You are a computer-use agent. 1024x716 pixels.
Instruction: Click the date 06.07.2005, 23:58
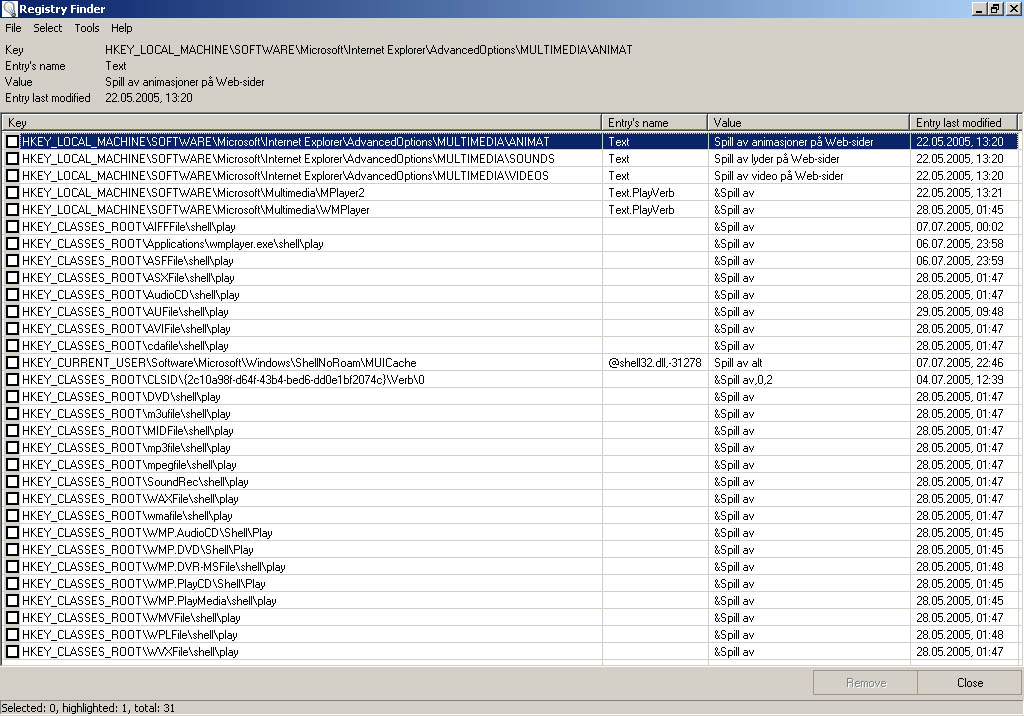click(x=959, y=244)
